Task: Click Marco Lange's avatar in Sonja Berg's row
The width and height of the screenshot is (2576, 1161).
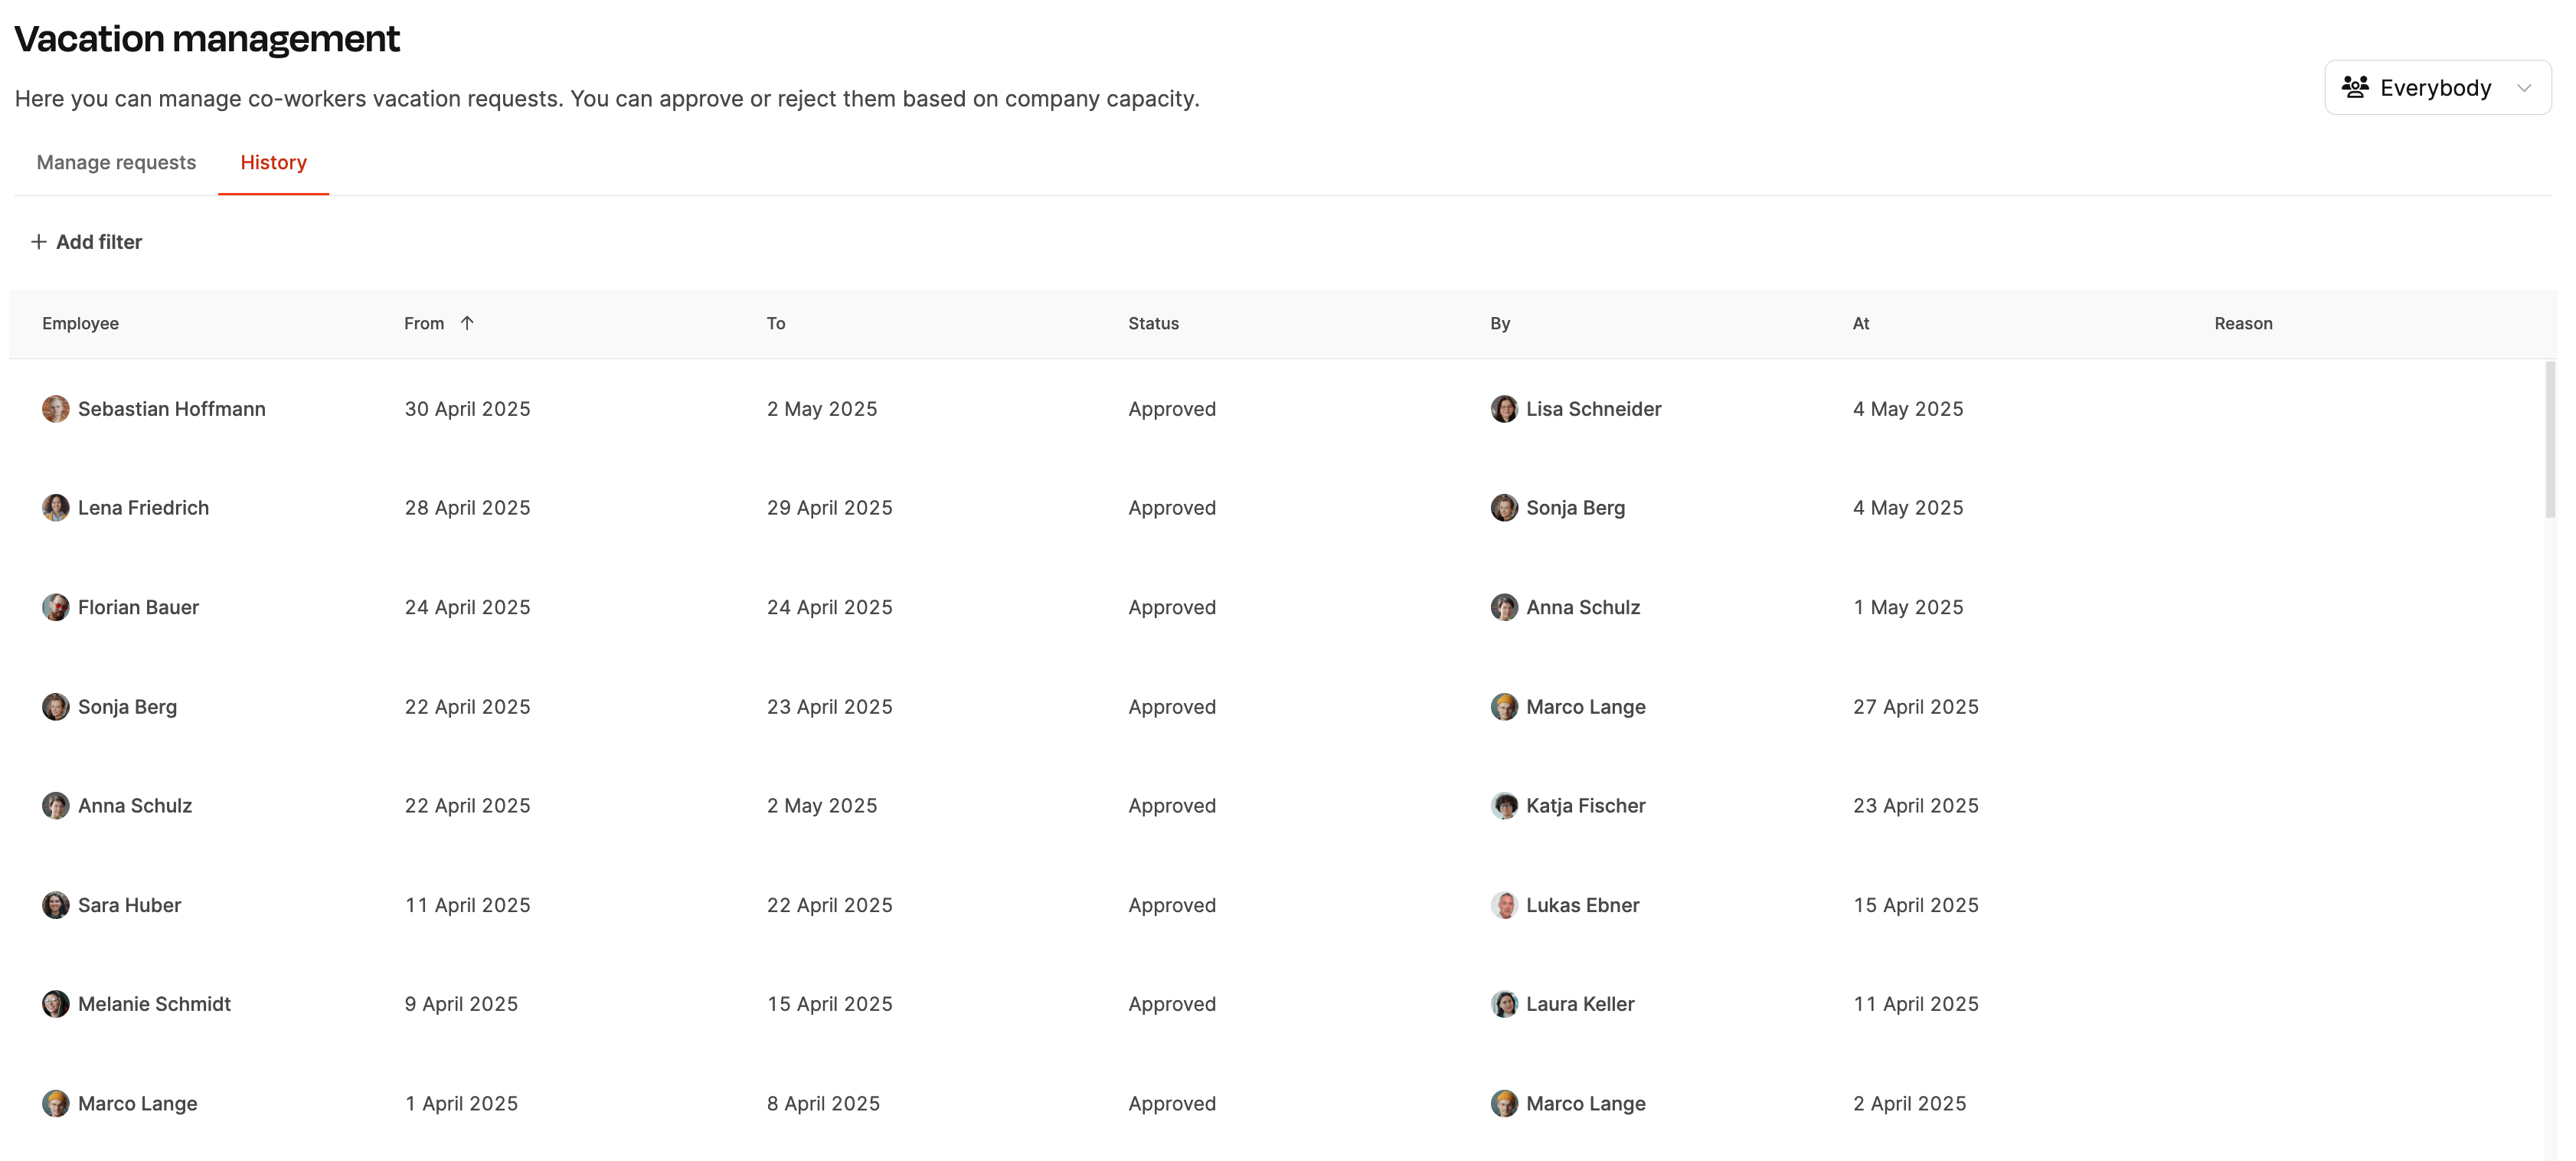Action: point(1504,707)
